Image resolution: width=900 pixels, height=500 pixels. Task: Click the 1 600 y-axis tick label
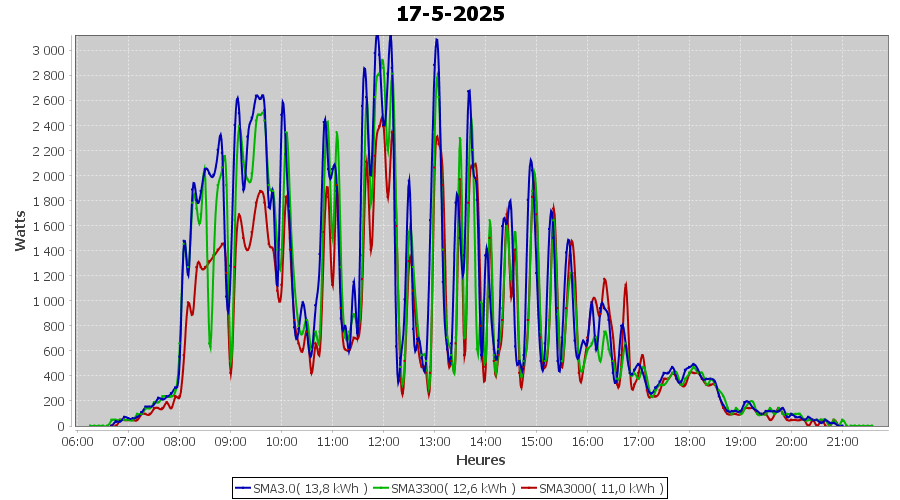pos(49,226)
